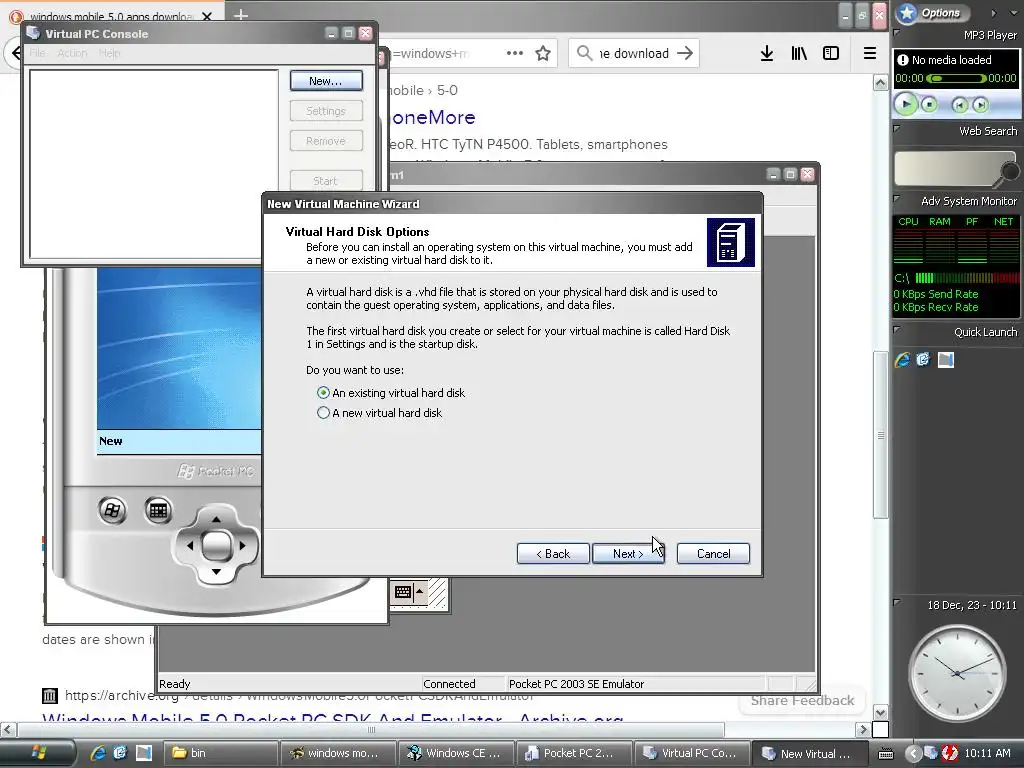Open the sidebar's down-arrow menu
The height and width of the screenshot is (768, 1024).
tap(1014, 13)
